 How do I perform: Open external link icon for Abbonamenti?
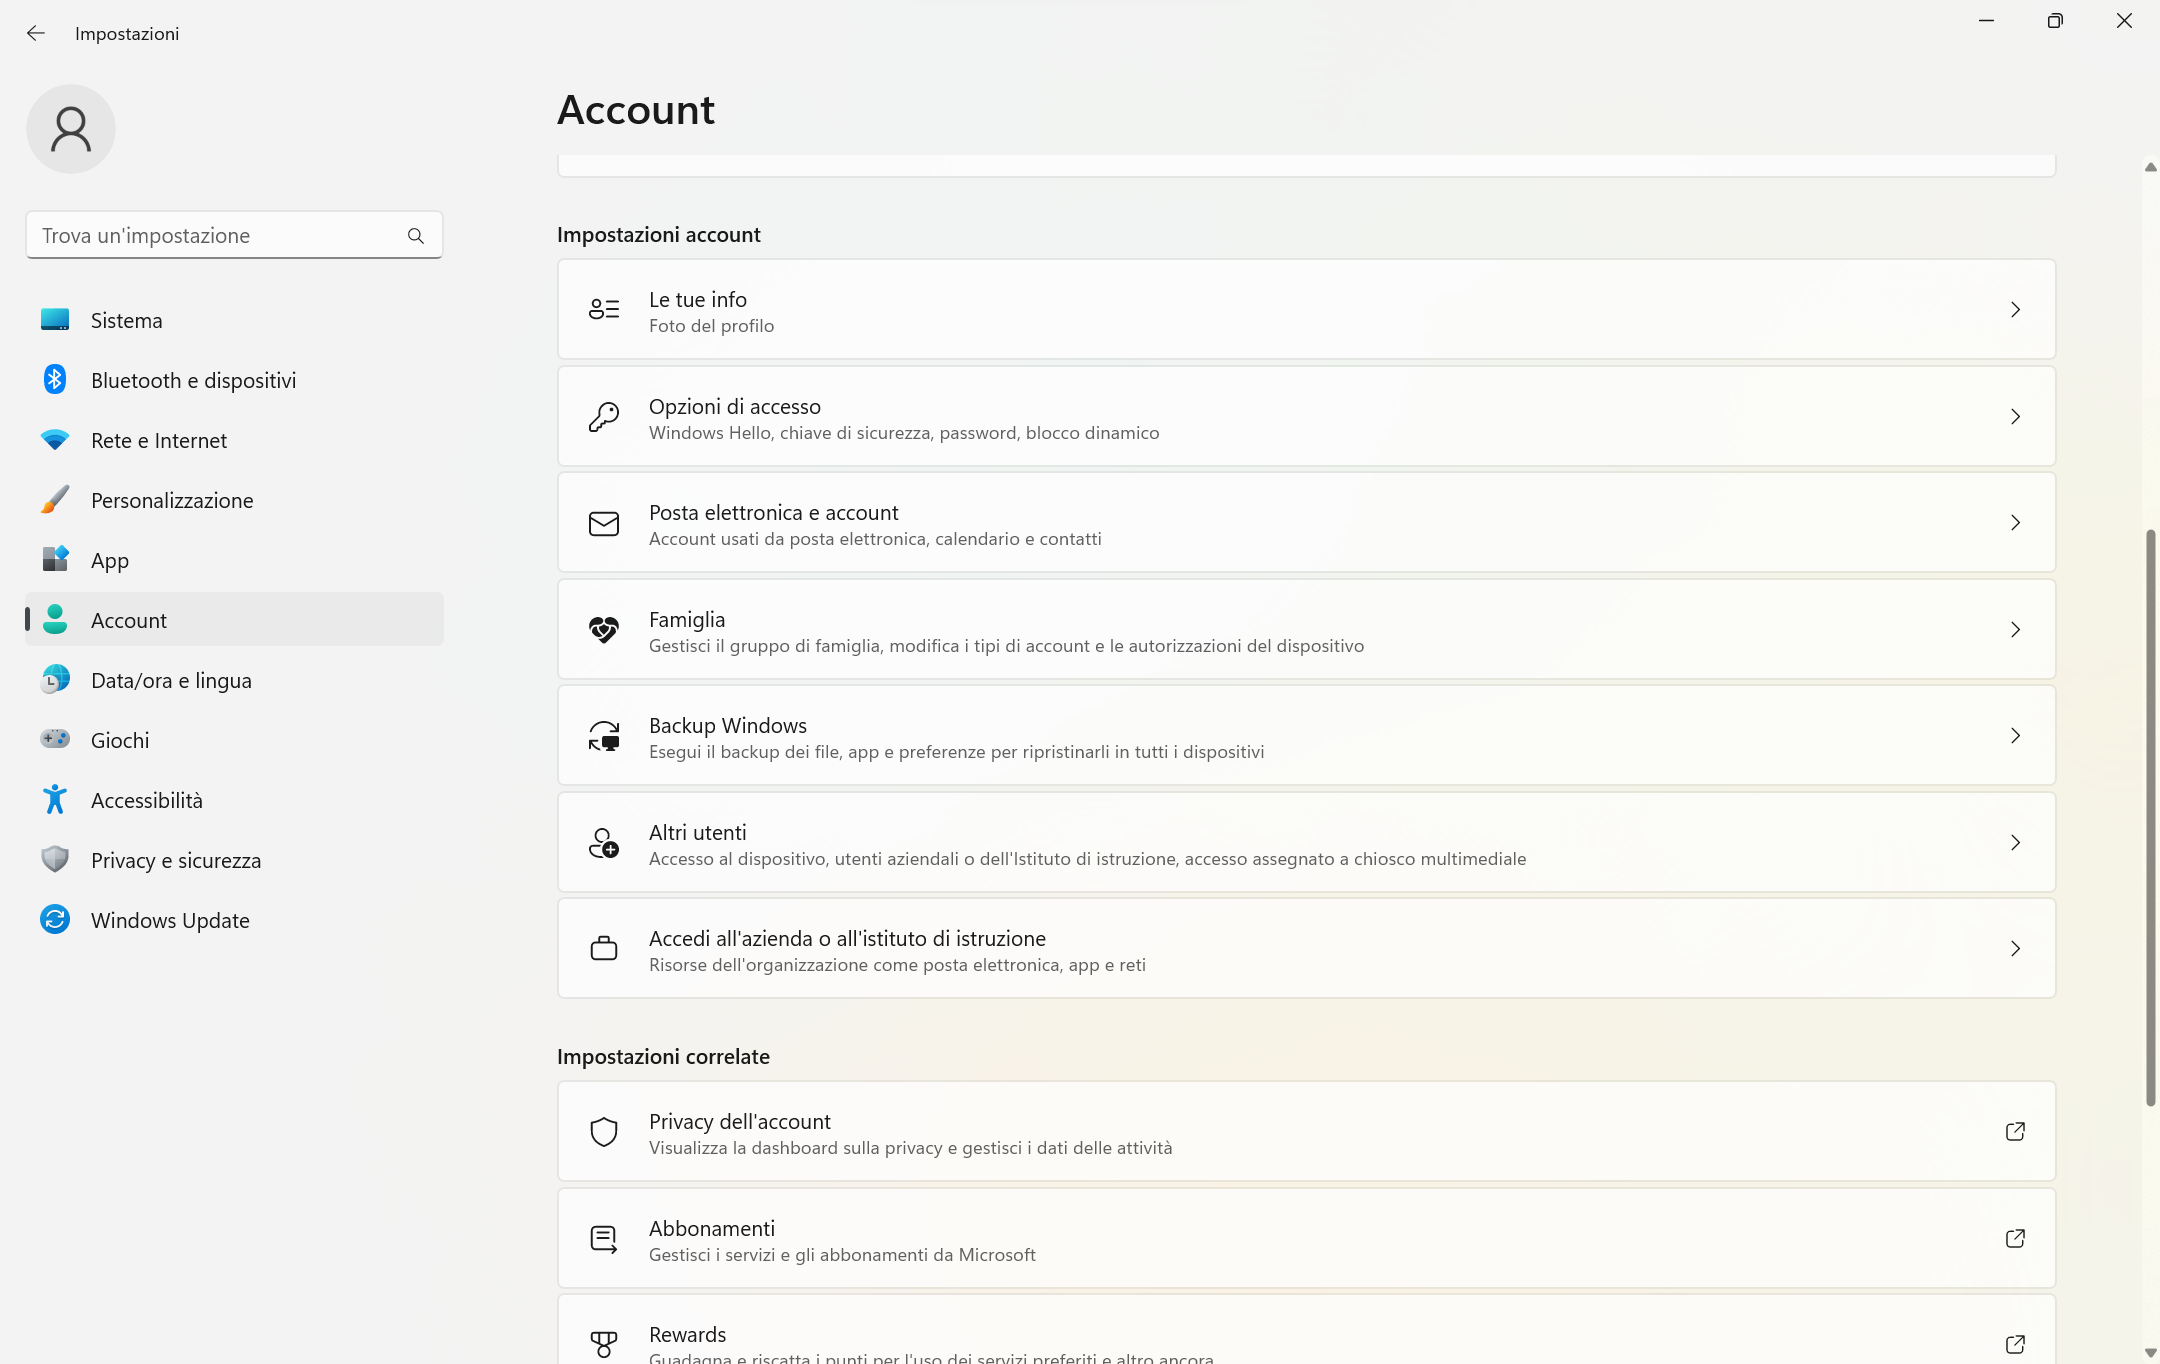click(2015, 1239)
